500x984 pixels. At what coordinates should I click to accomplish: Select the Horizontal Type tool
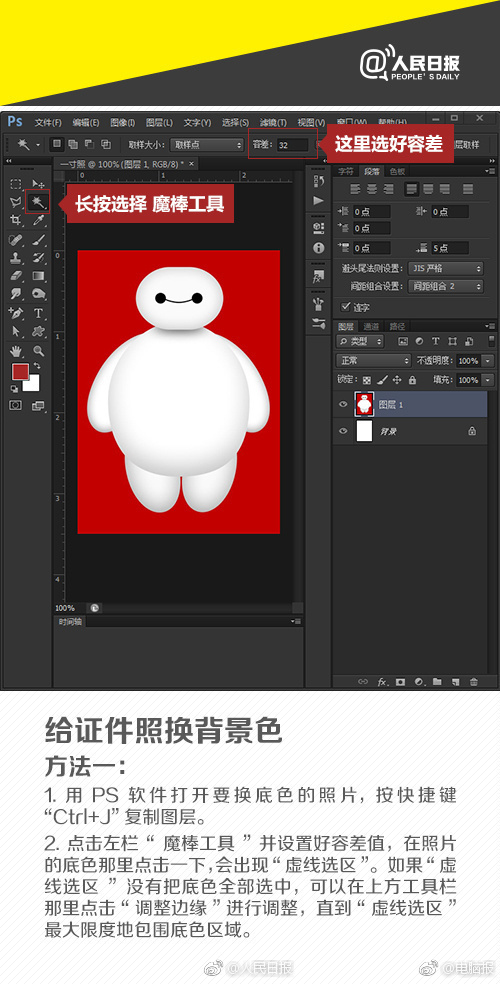pos(38,313)
